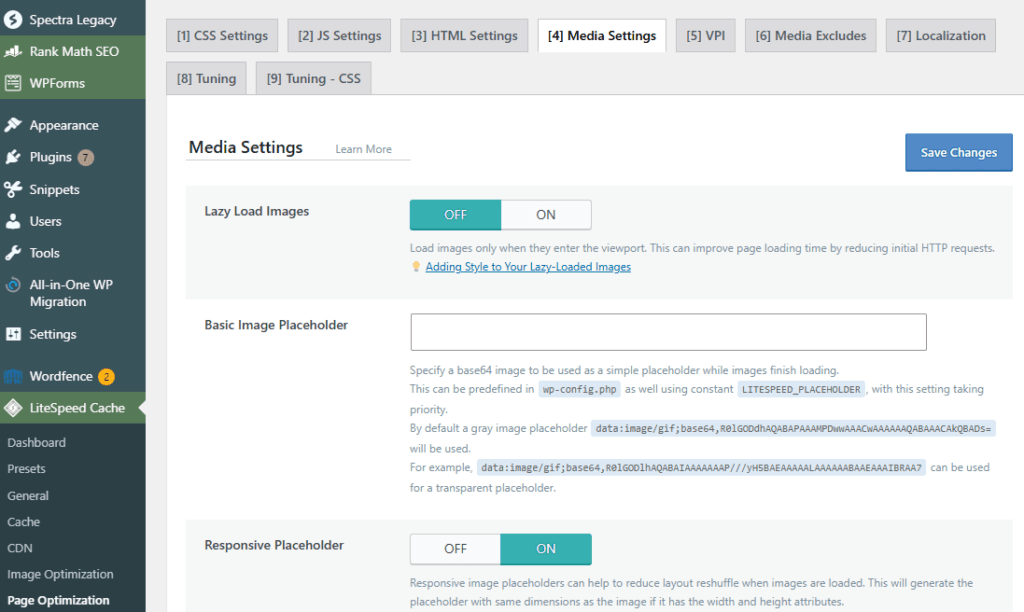The height and width of the screenshot is (612, 1024).
Task: Go to Page Optimization submenu
Action: 58,600
